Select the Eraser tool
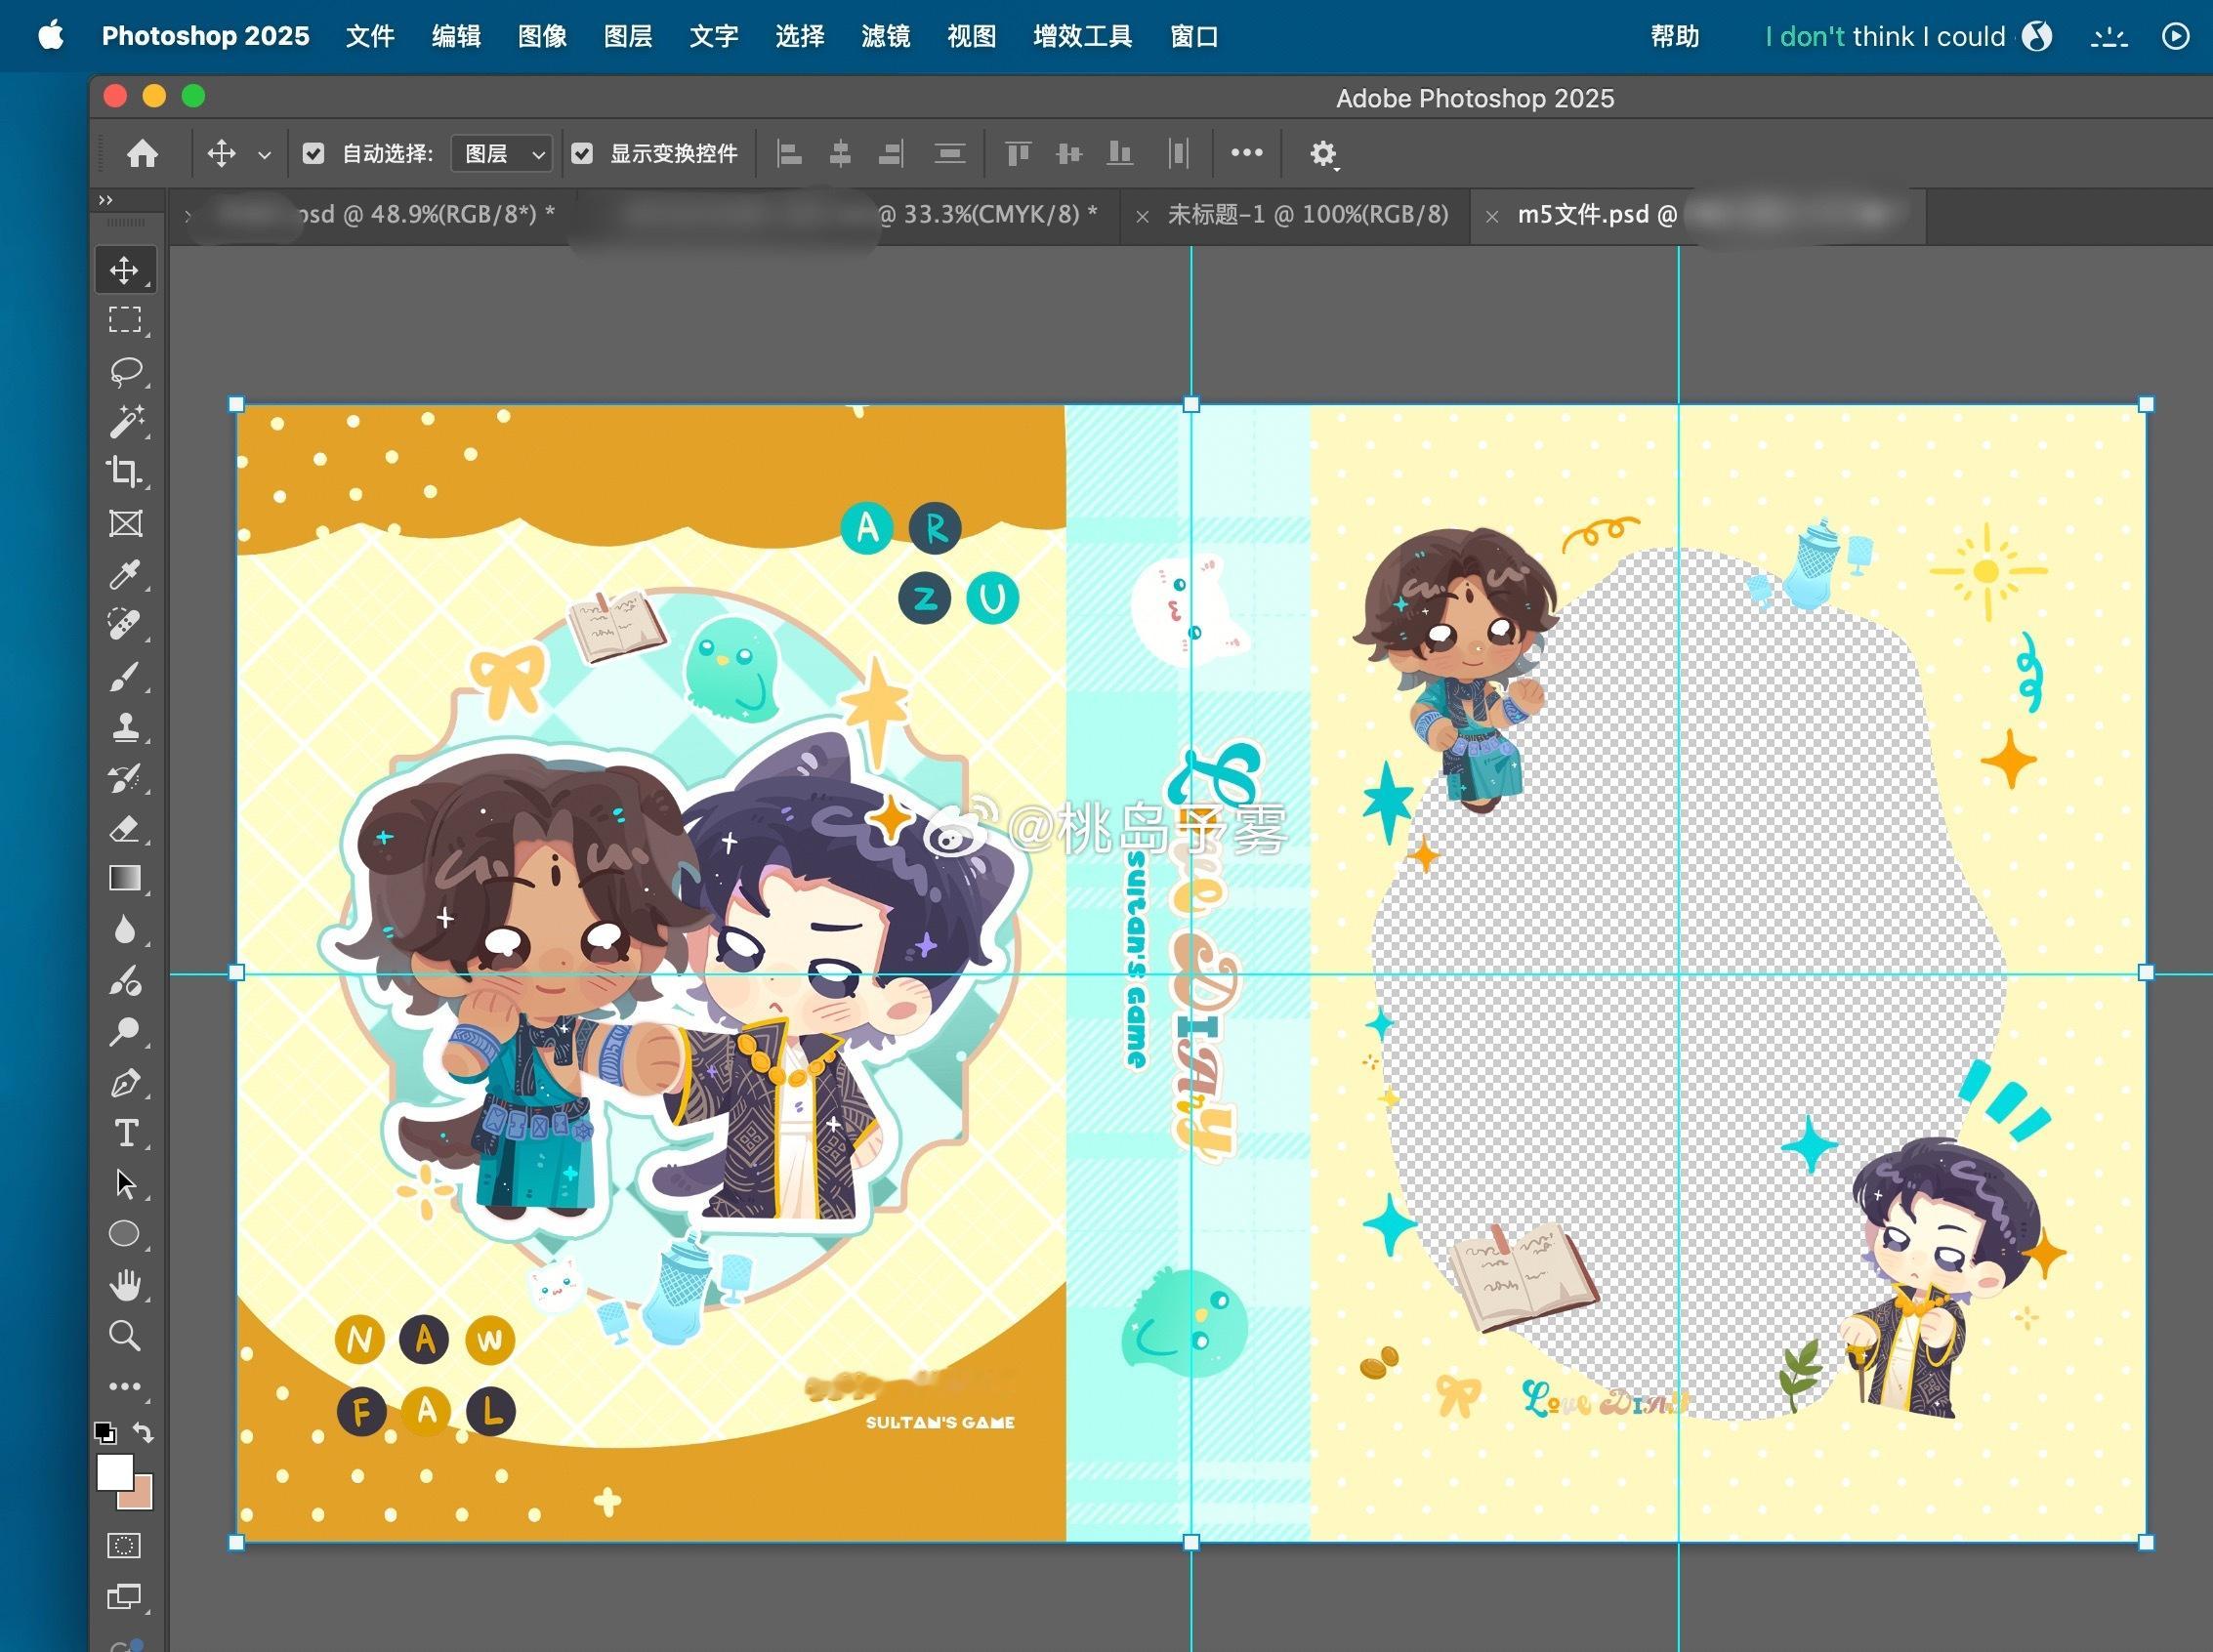The image size is (2213, 1652). [x=124, y=828]
